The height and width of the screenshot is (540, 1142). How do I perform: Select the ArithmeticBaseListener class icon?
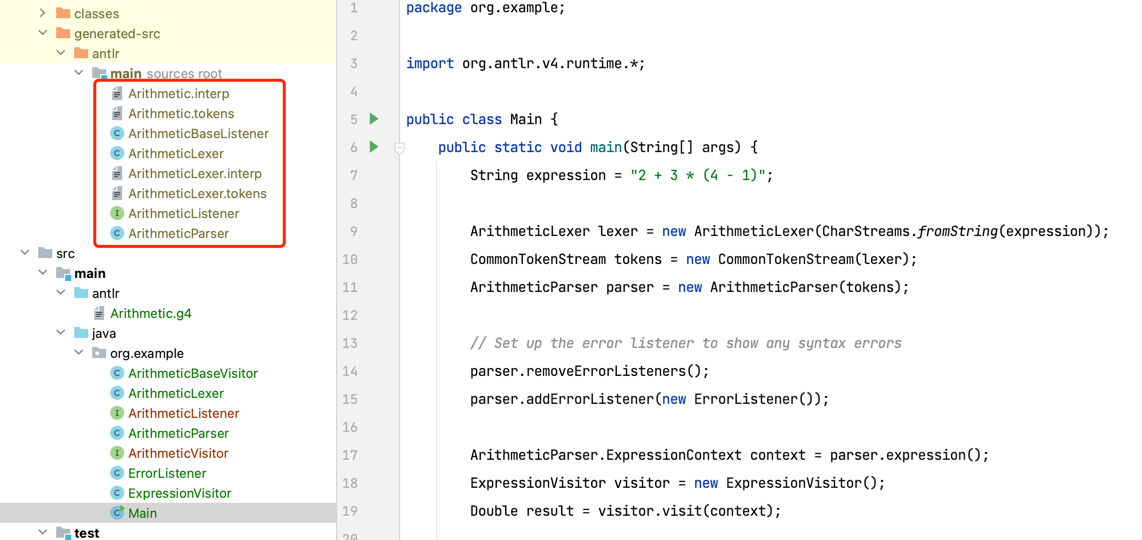point(117,133)
